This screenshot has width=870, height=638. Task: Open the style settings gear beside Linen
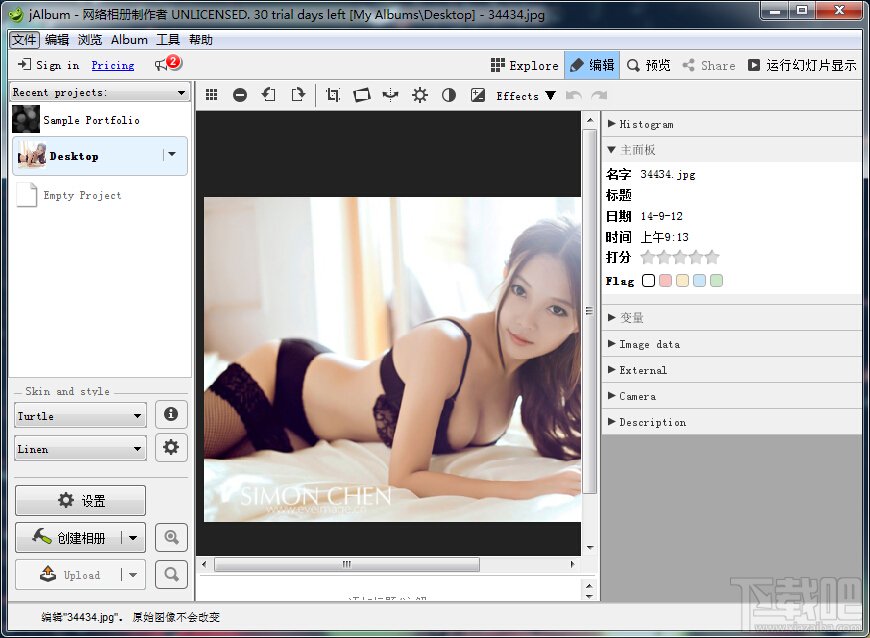point(171,448)
